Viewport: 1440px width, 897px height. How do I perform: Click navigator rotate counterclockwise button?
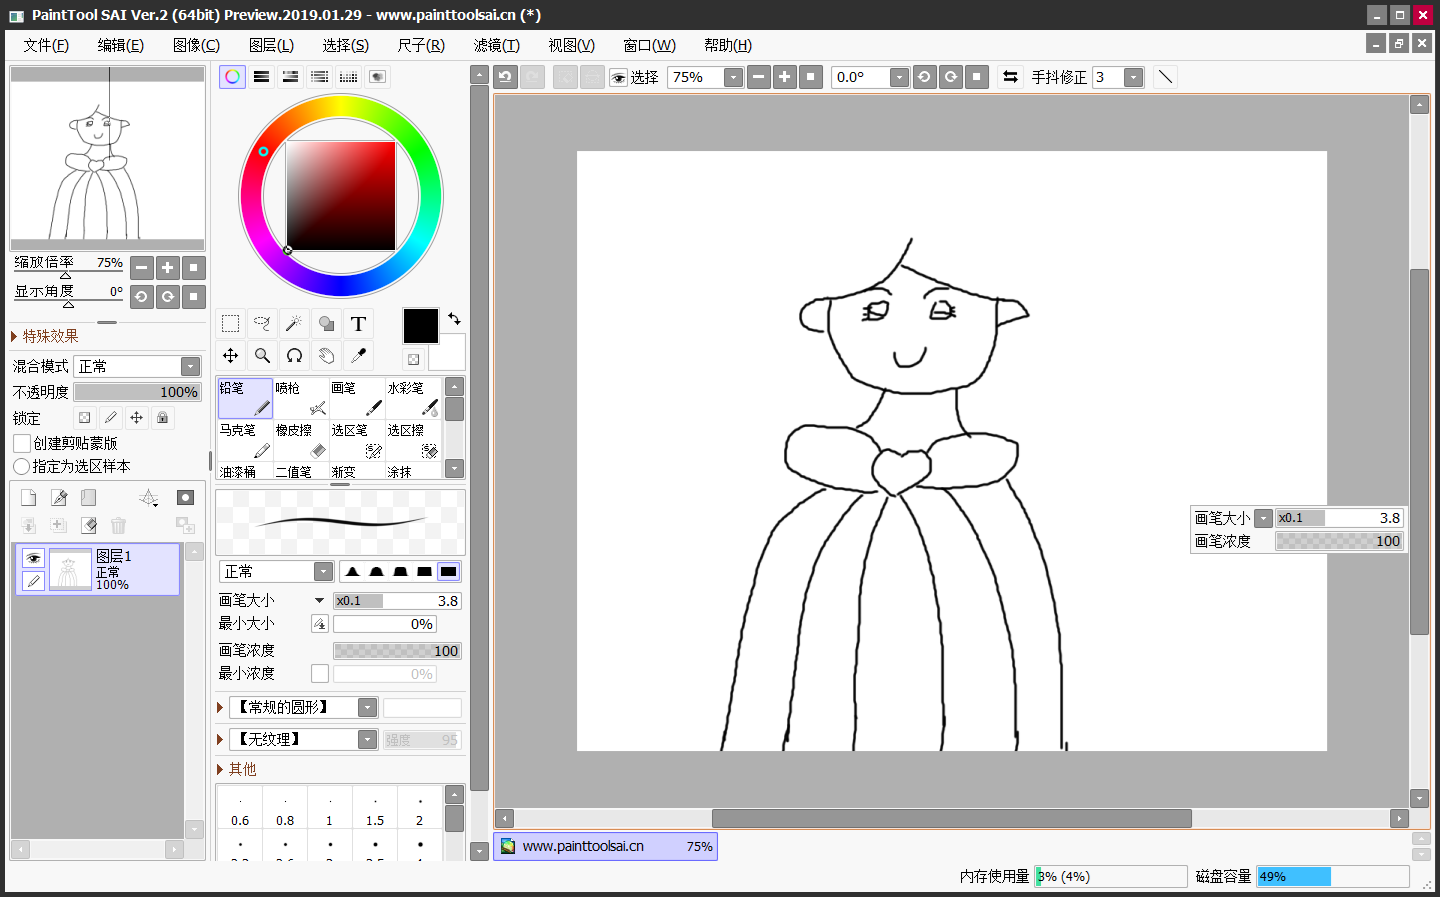pyautogui.click(x=142, y=296)
